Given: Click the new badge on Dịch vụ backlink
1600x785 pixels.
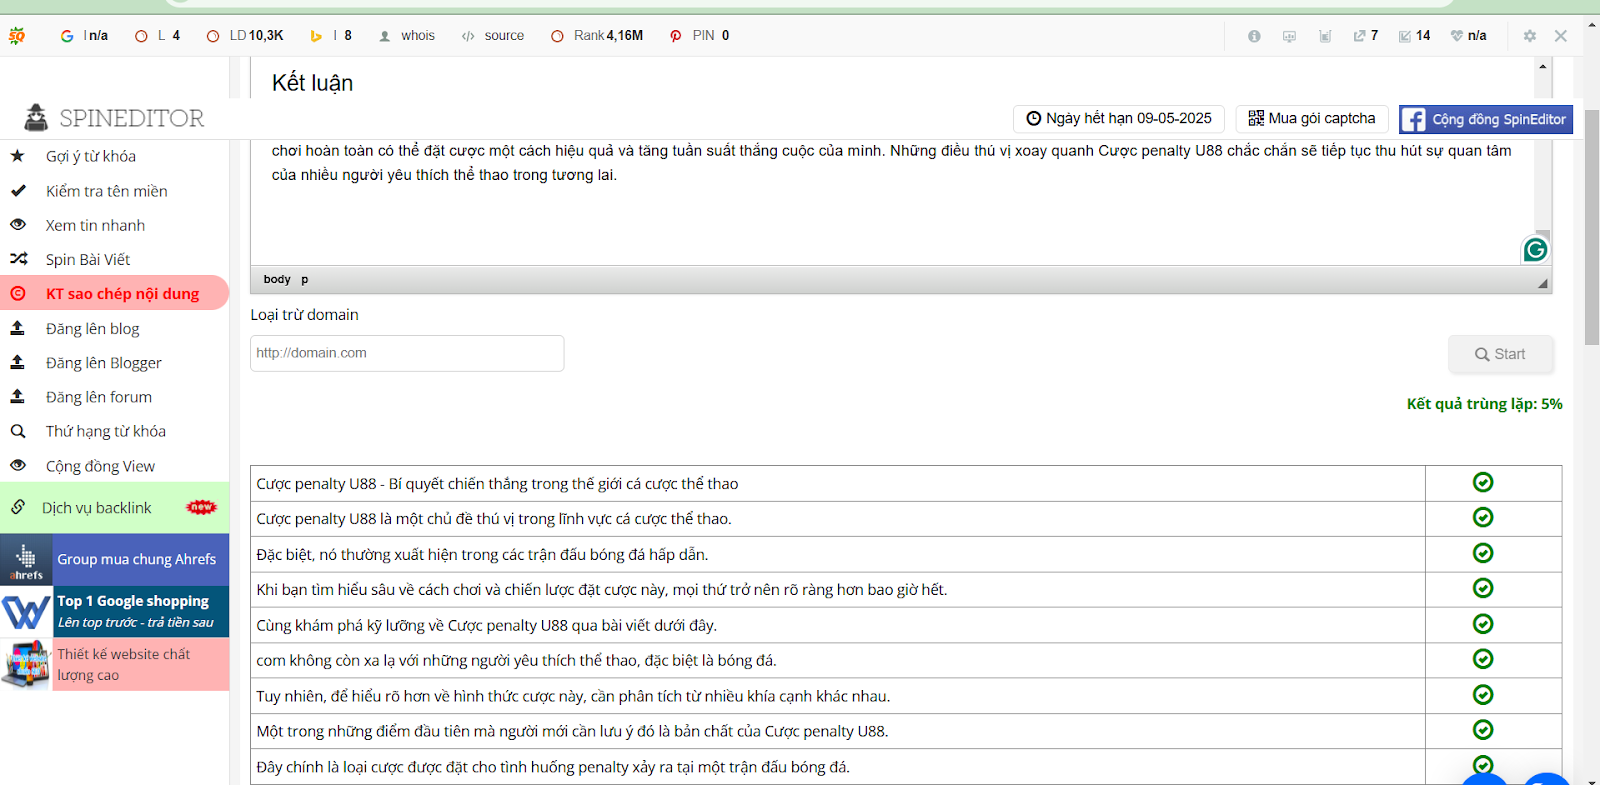Looking at the screenshot, I should 201,507.
